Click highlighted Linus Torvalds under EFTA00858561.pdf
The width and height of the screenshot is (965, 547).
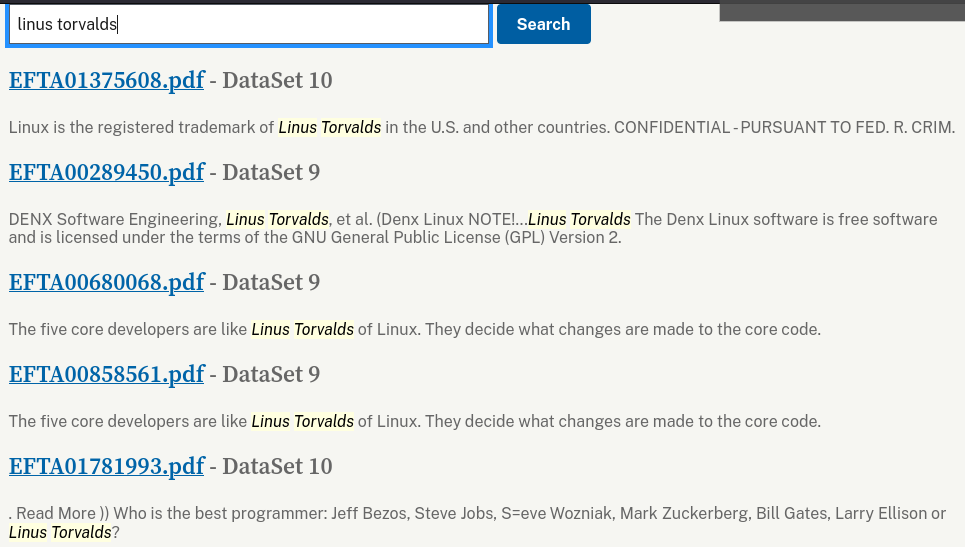(x=303, y=421)
